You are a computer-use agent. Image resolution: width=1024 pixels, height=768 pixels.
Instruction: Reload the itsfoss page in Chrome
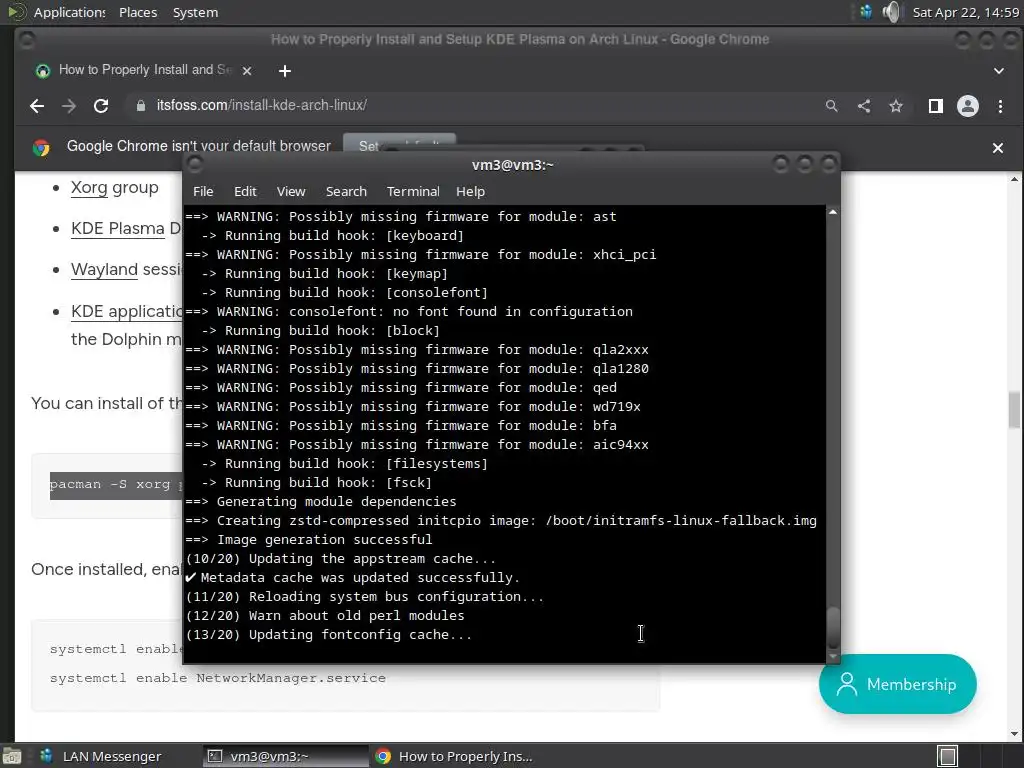tap(101, 106)
